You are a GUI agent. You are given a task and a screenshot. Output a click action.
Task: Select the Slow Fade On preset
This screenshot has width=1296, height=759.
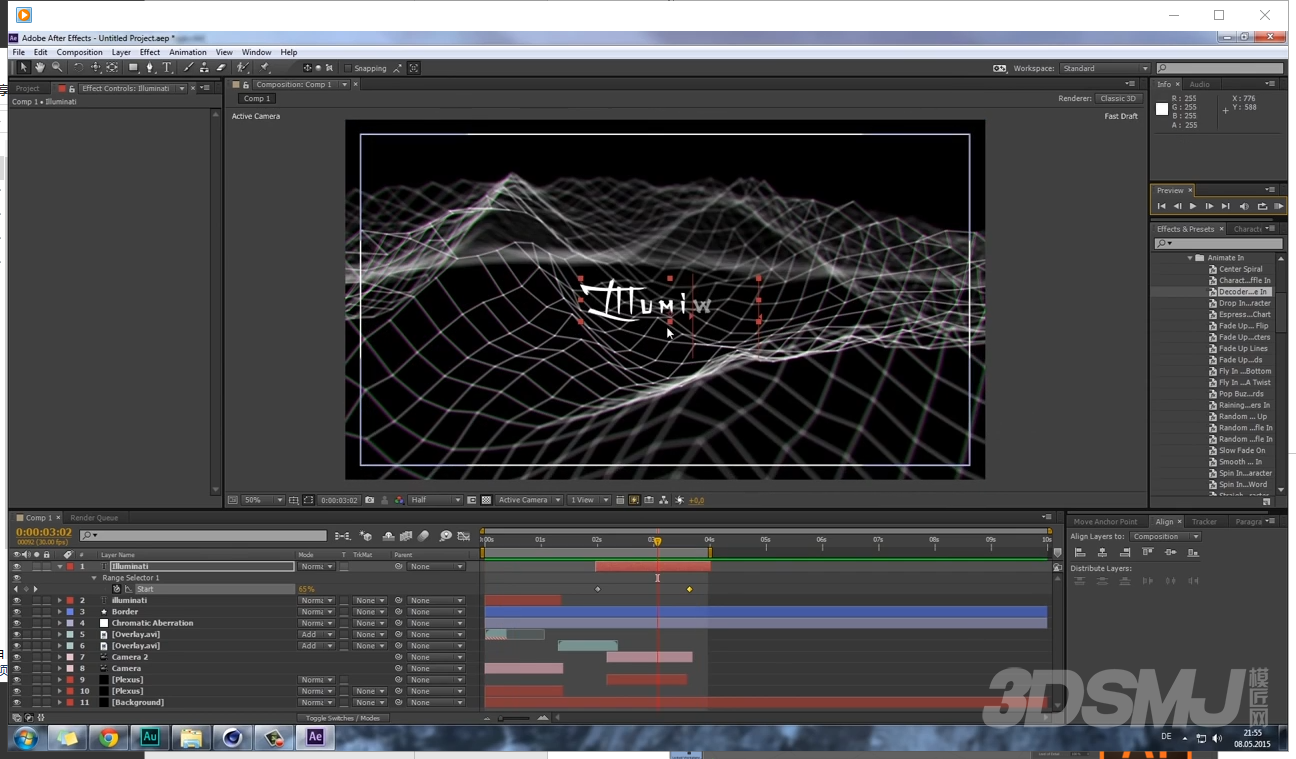click(x=1242, y=451)
